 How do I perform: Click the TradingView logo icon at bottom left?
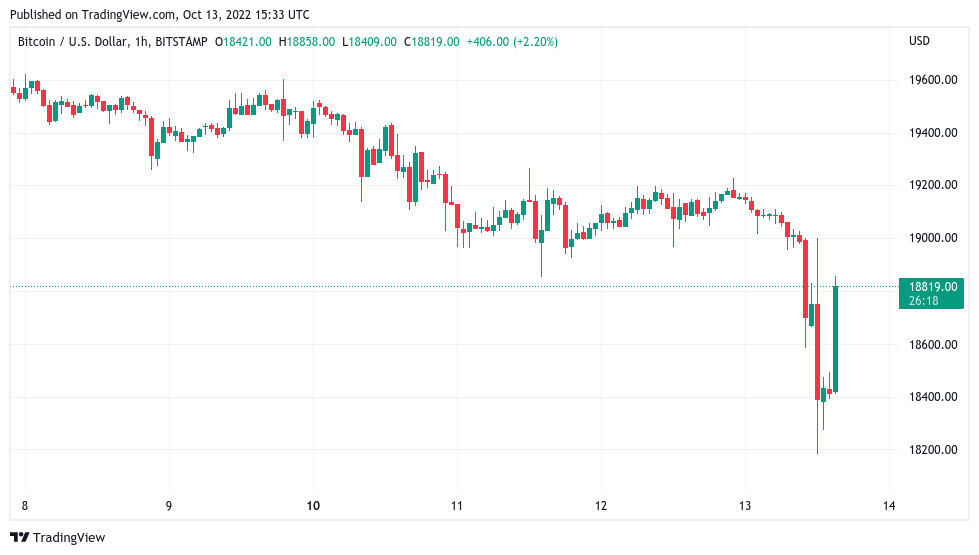pos(18,538)
